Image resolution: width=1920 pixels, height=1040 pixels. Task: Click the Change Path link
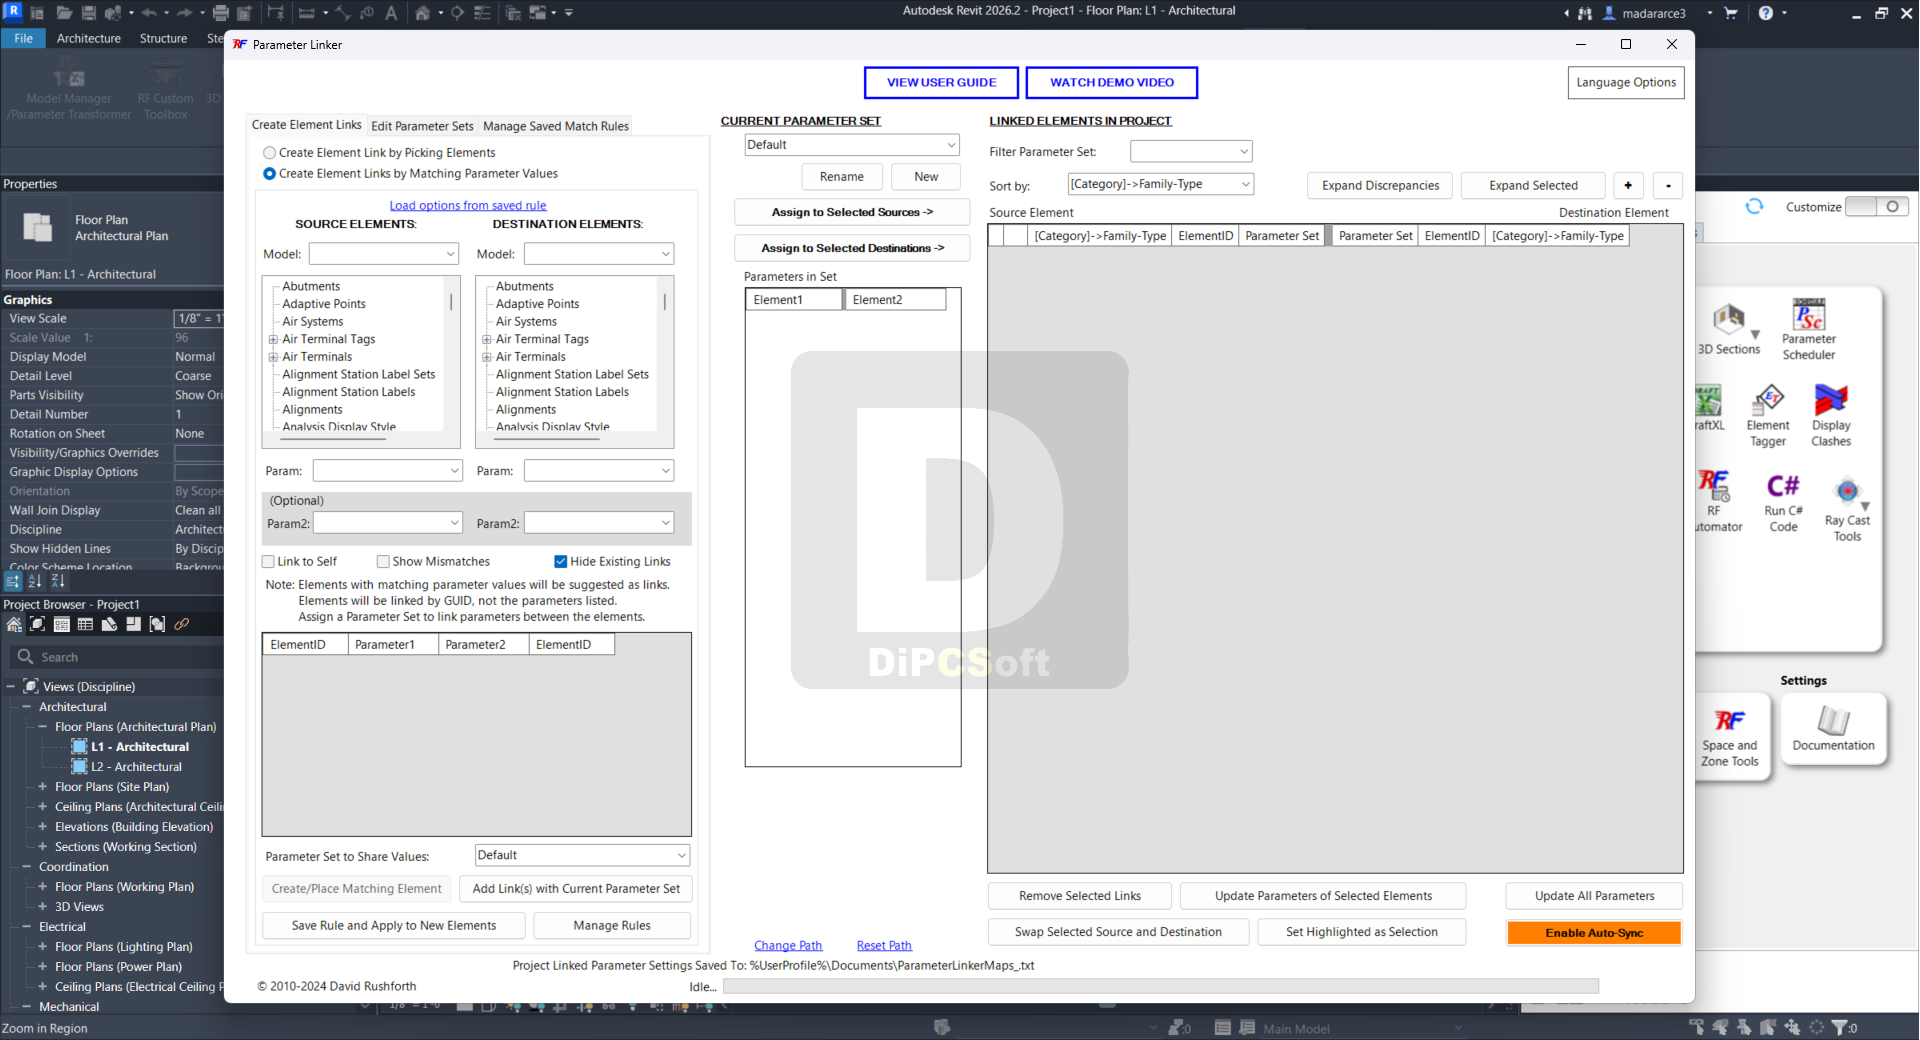pos(788,946)
